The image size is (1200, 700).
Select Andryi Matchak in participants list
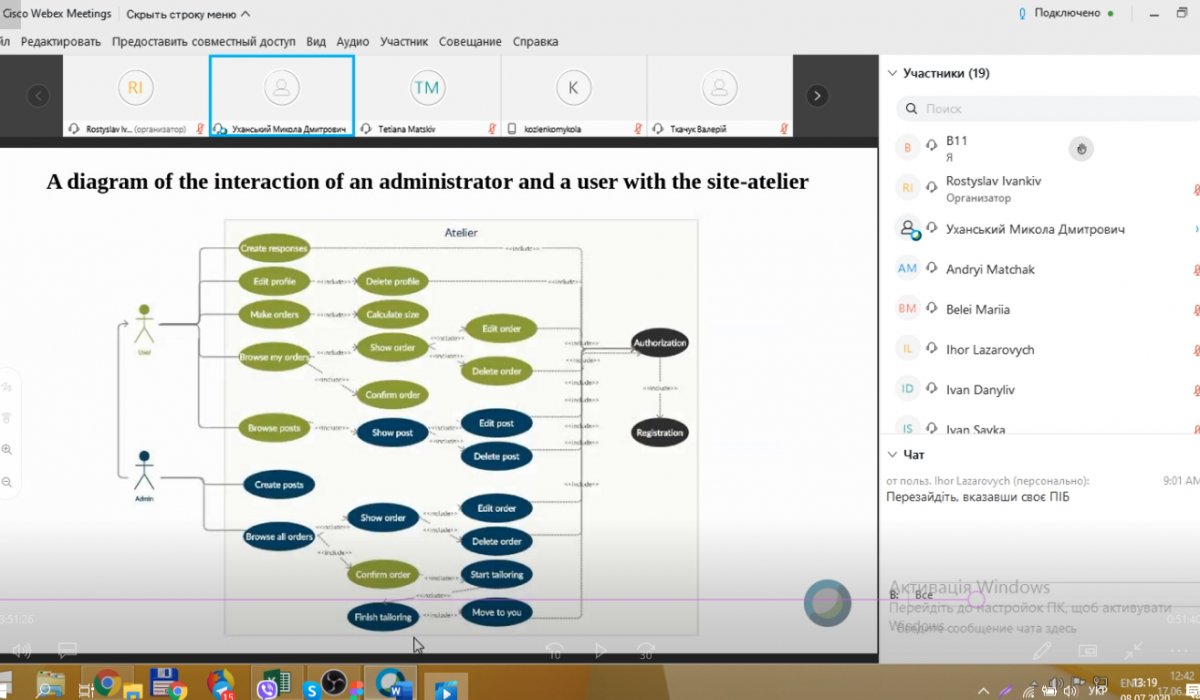990,269
